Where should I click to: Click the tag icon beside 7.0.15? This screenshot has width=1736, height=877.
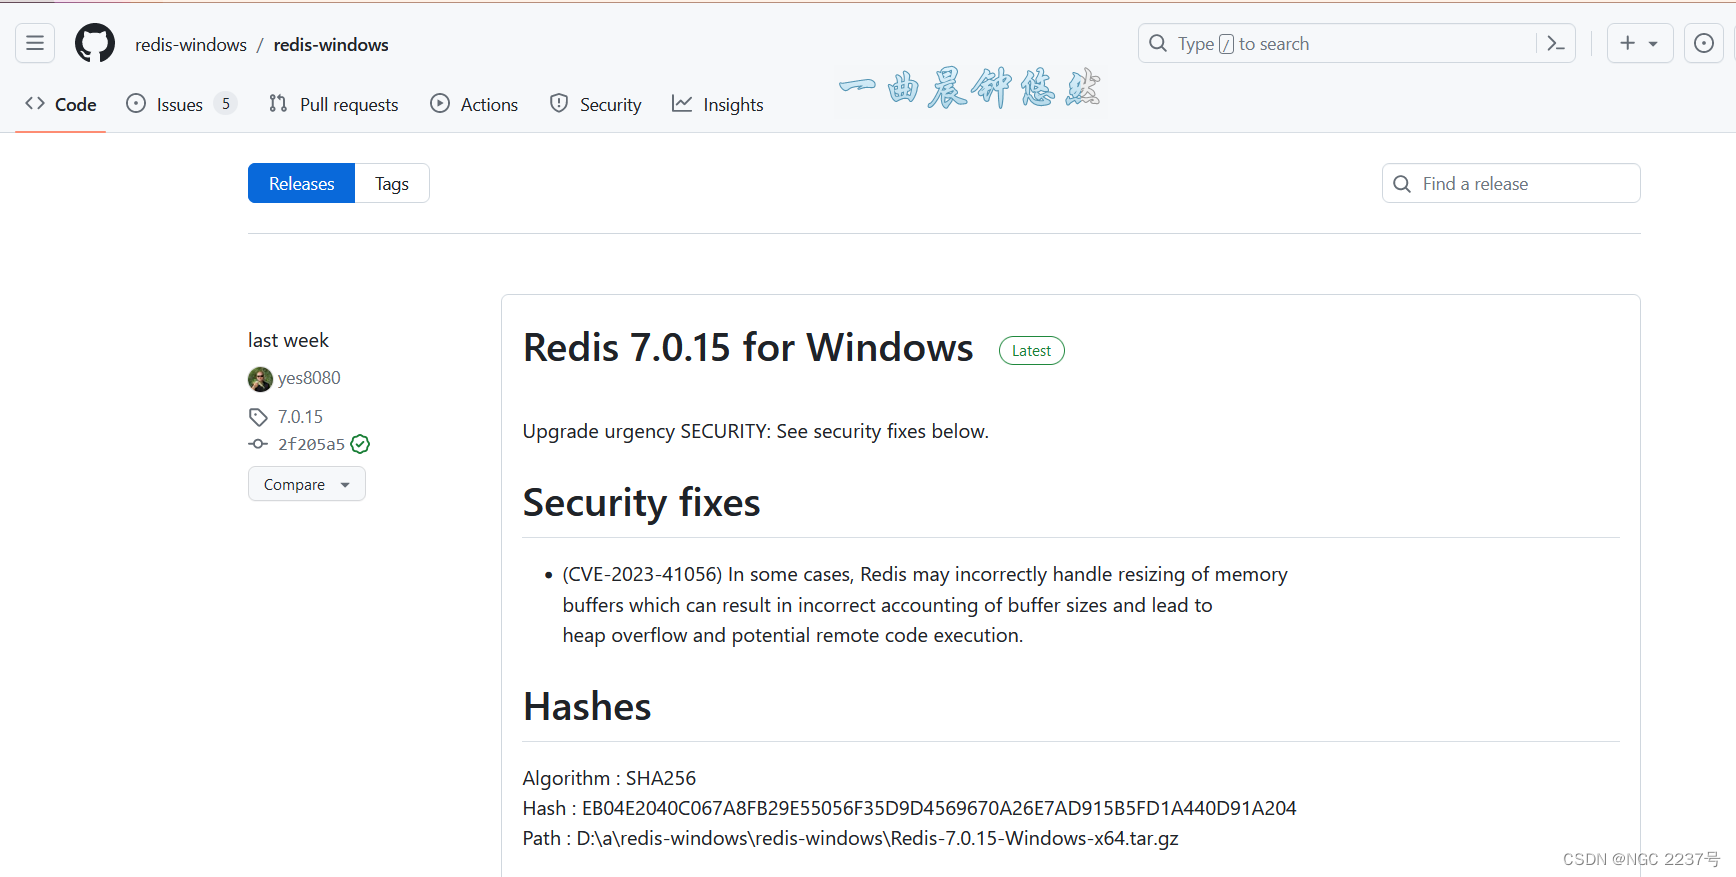pyautogui.click(x=258, y=417)
